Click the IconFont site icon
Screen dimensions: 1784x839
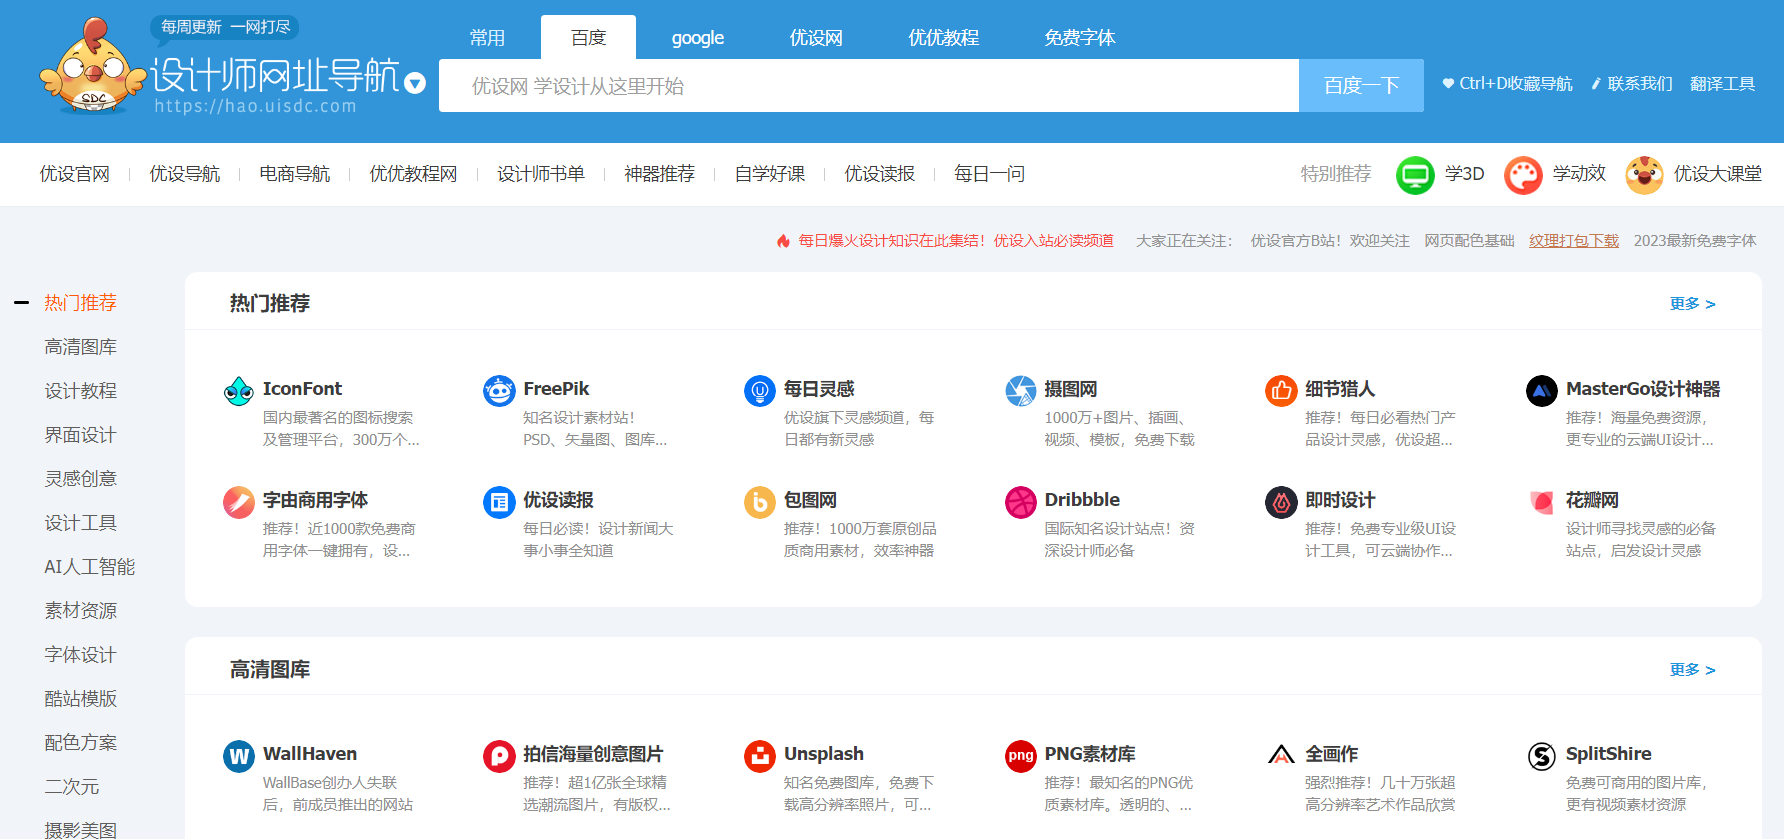239,391
